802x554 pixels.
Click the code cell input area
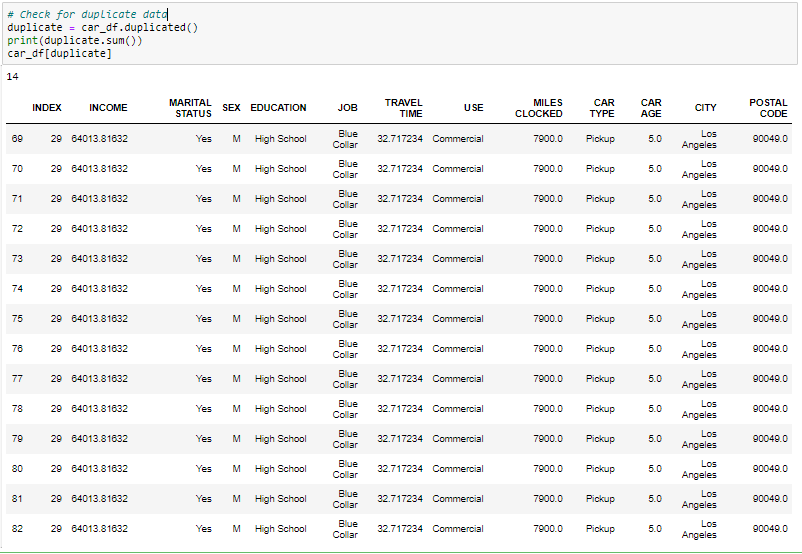point(399,34)
